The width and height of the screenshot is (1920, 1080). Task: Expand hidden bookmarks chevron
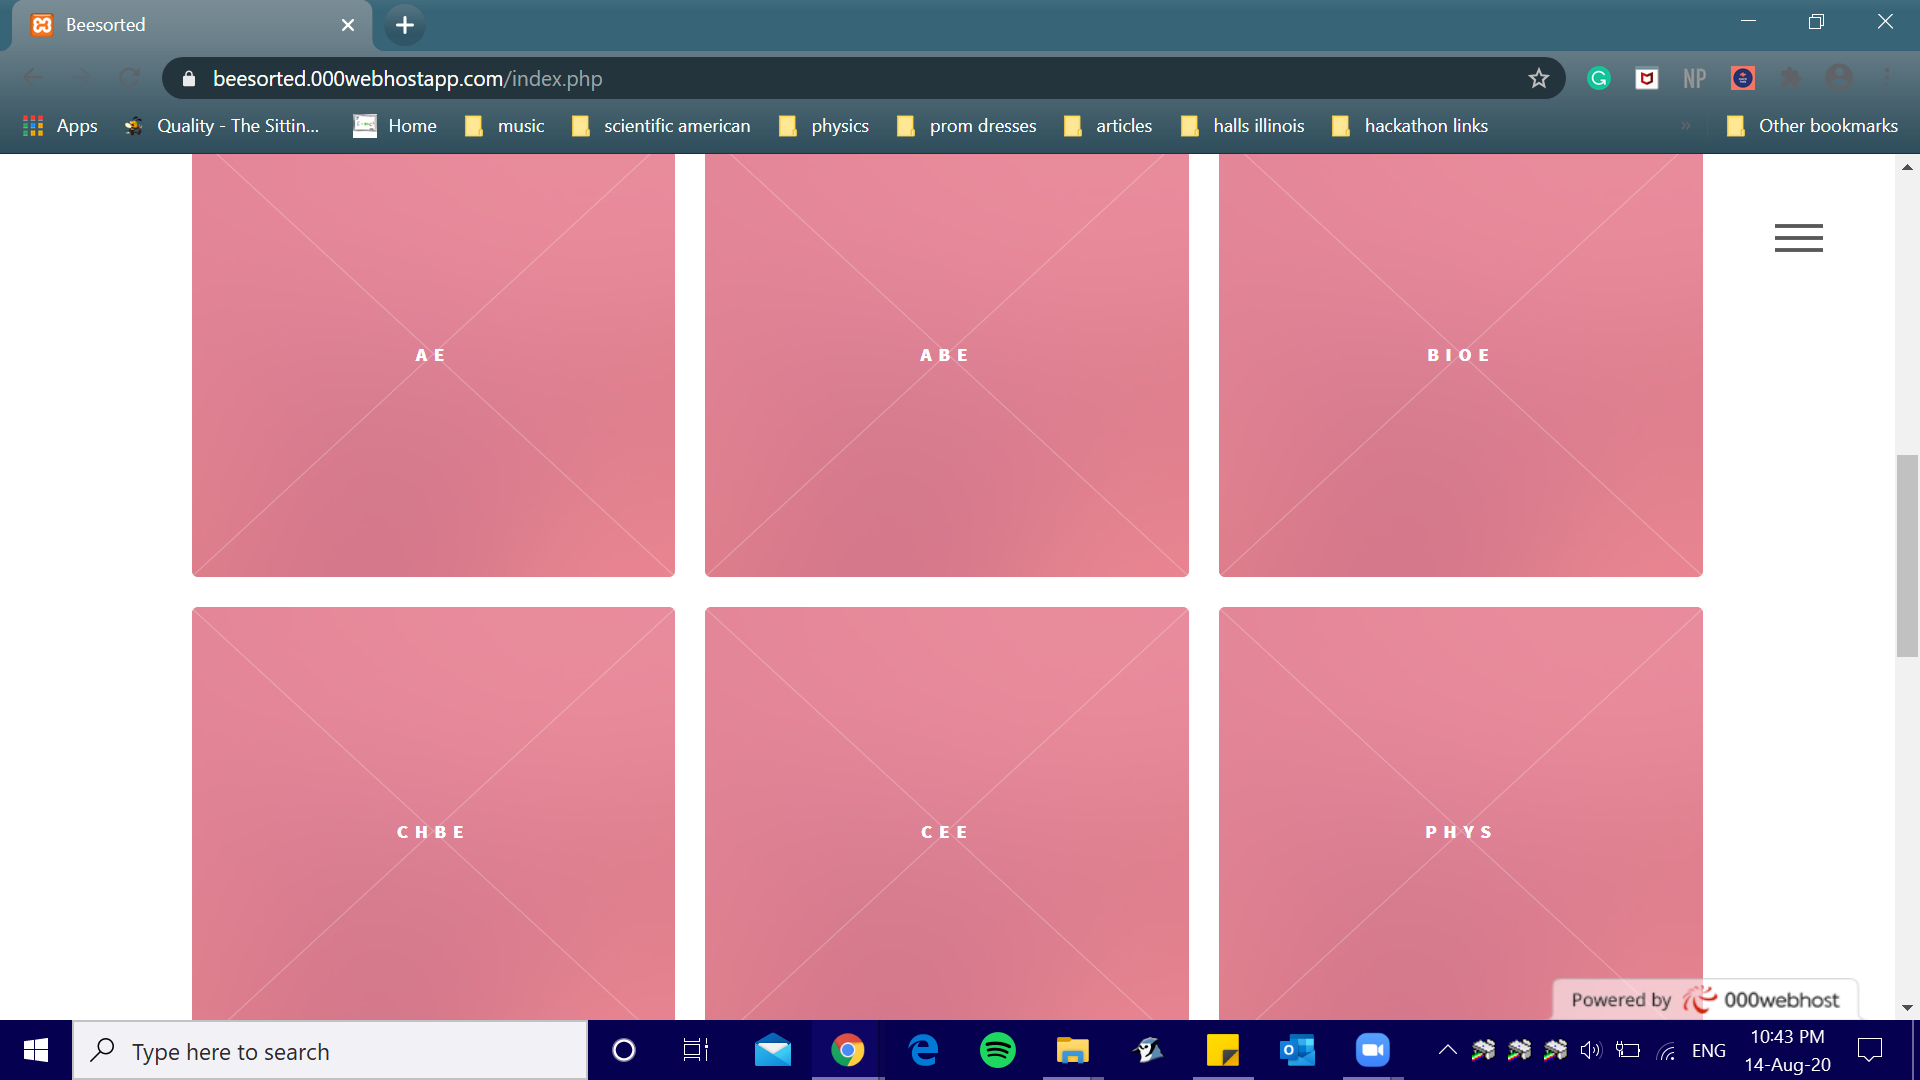[x=1685, y=126]
